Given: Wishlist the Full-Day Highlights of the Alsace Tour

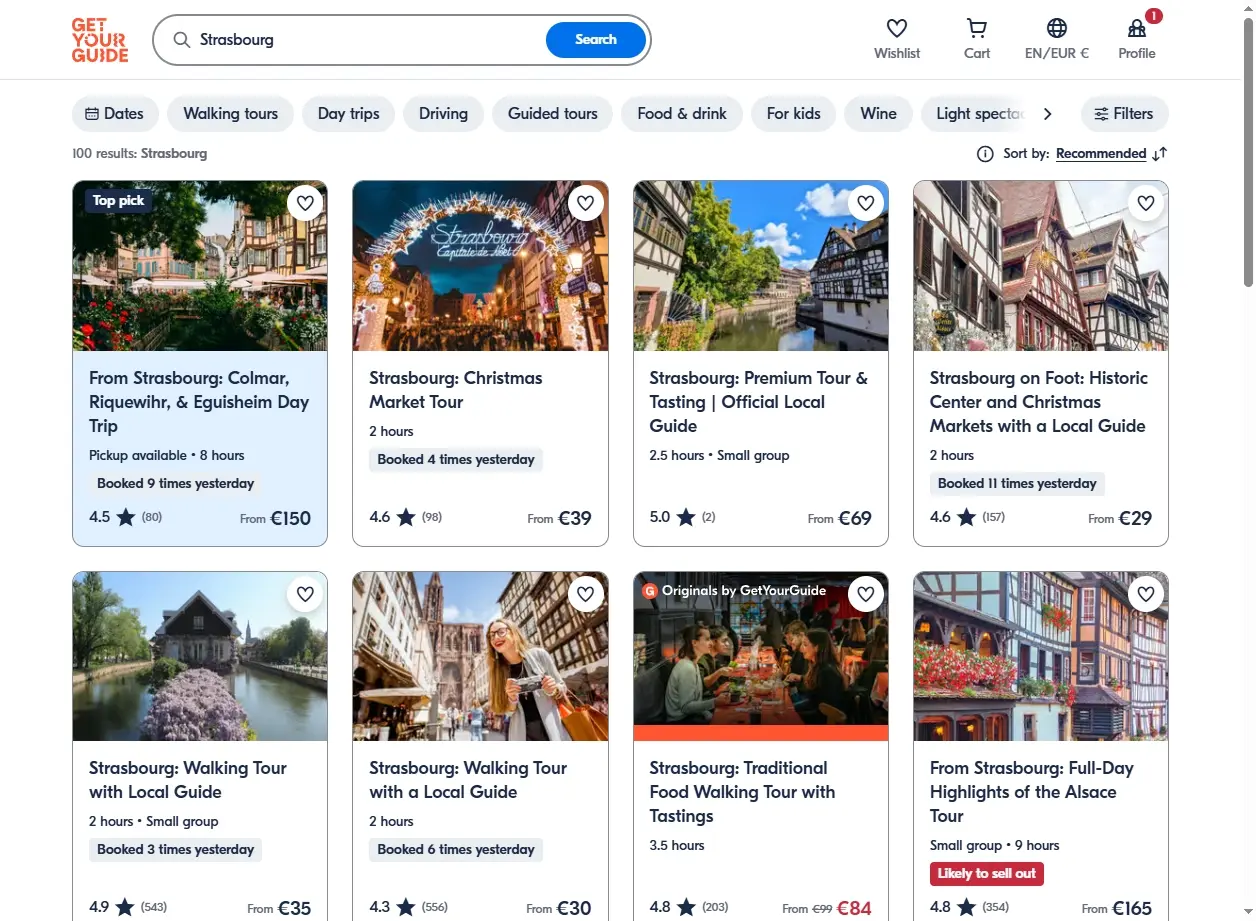Looking at the screenshot, I should 1146,594.
